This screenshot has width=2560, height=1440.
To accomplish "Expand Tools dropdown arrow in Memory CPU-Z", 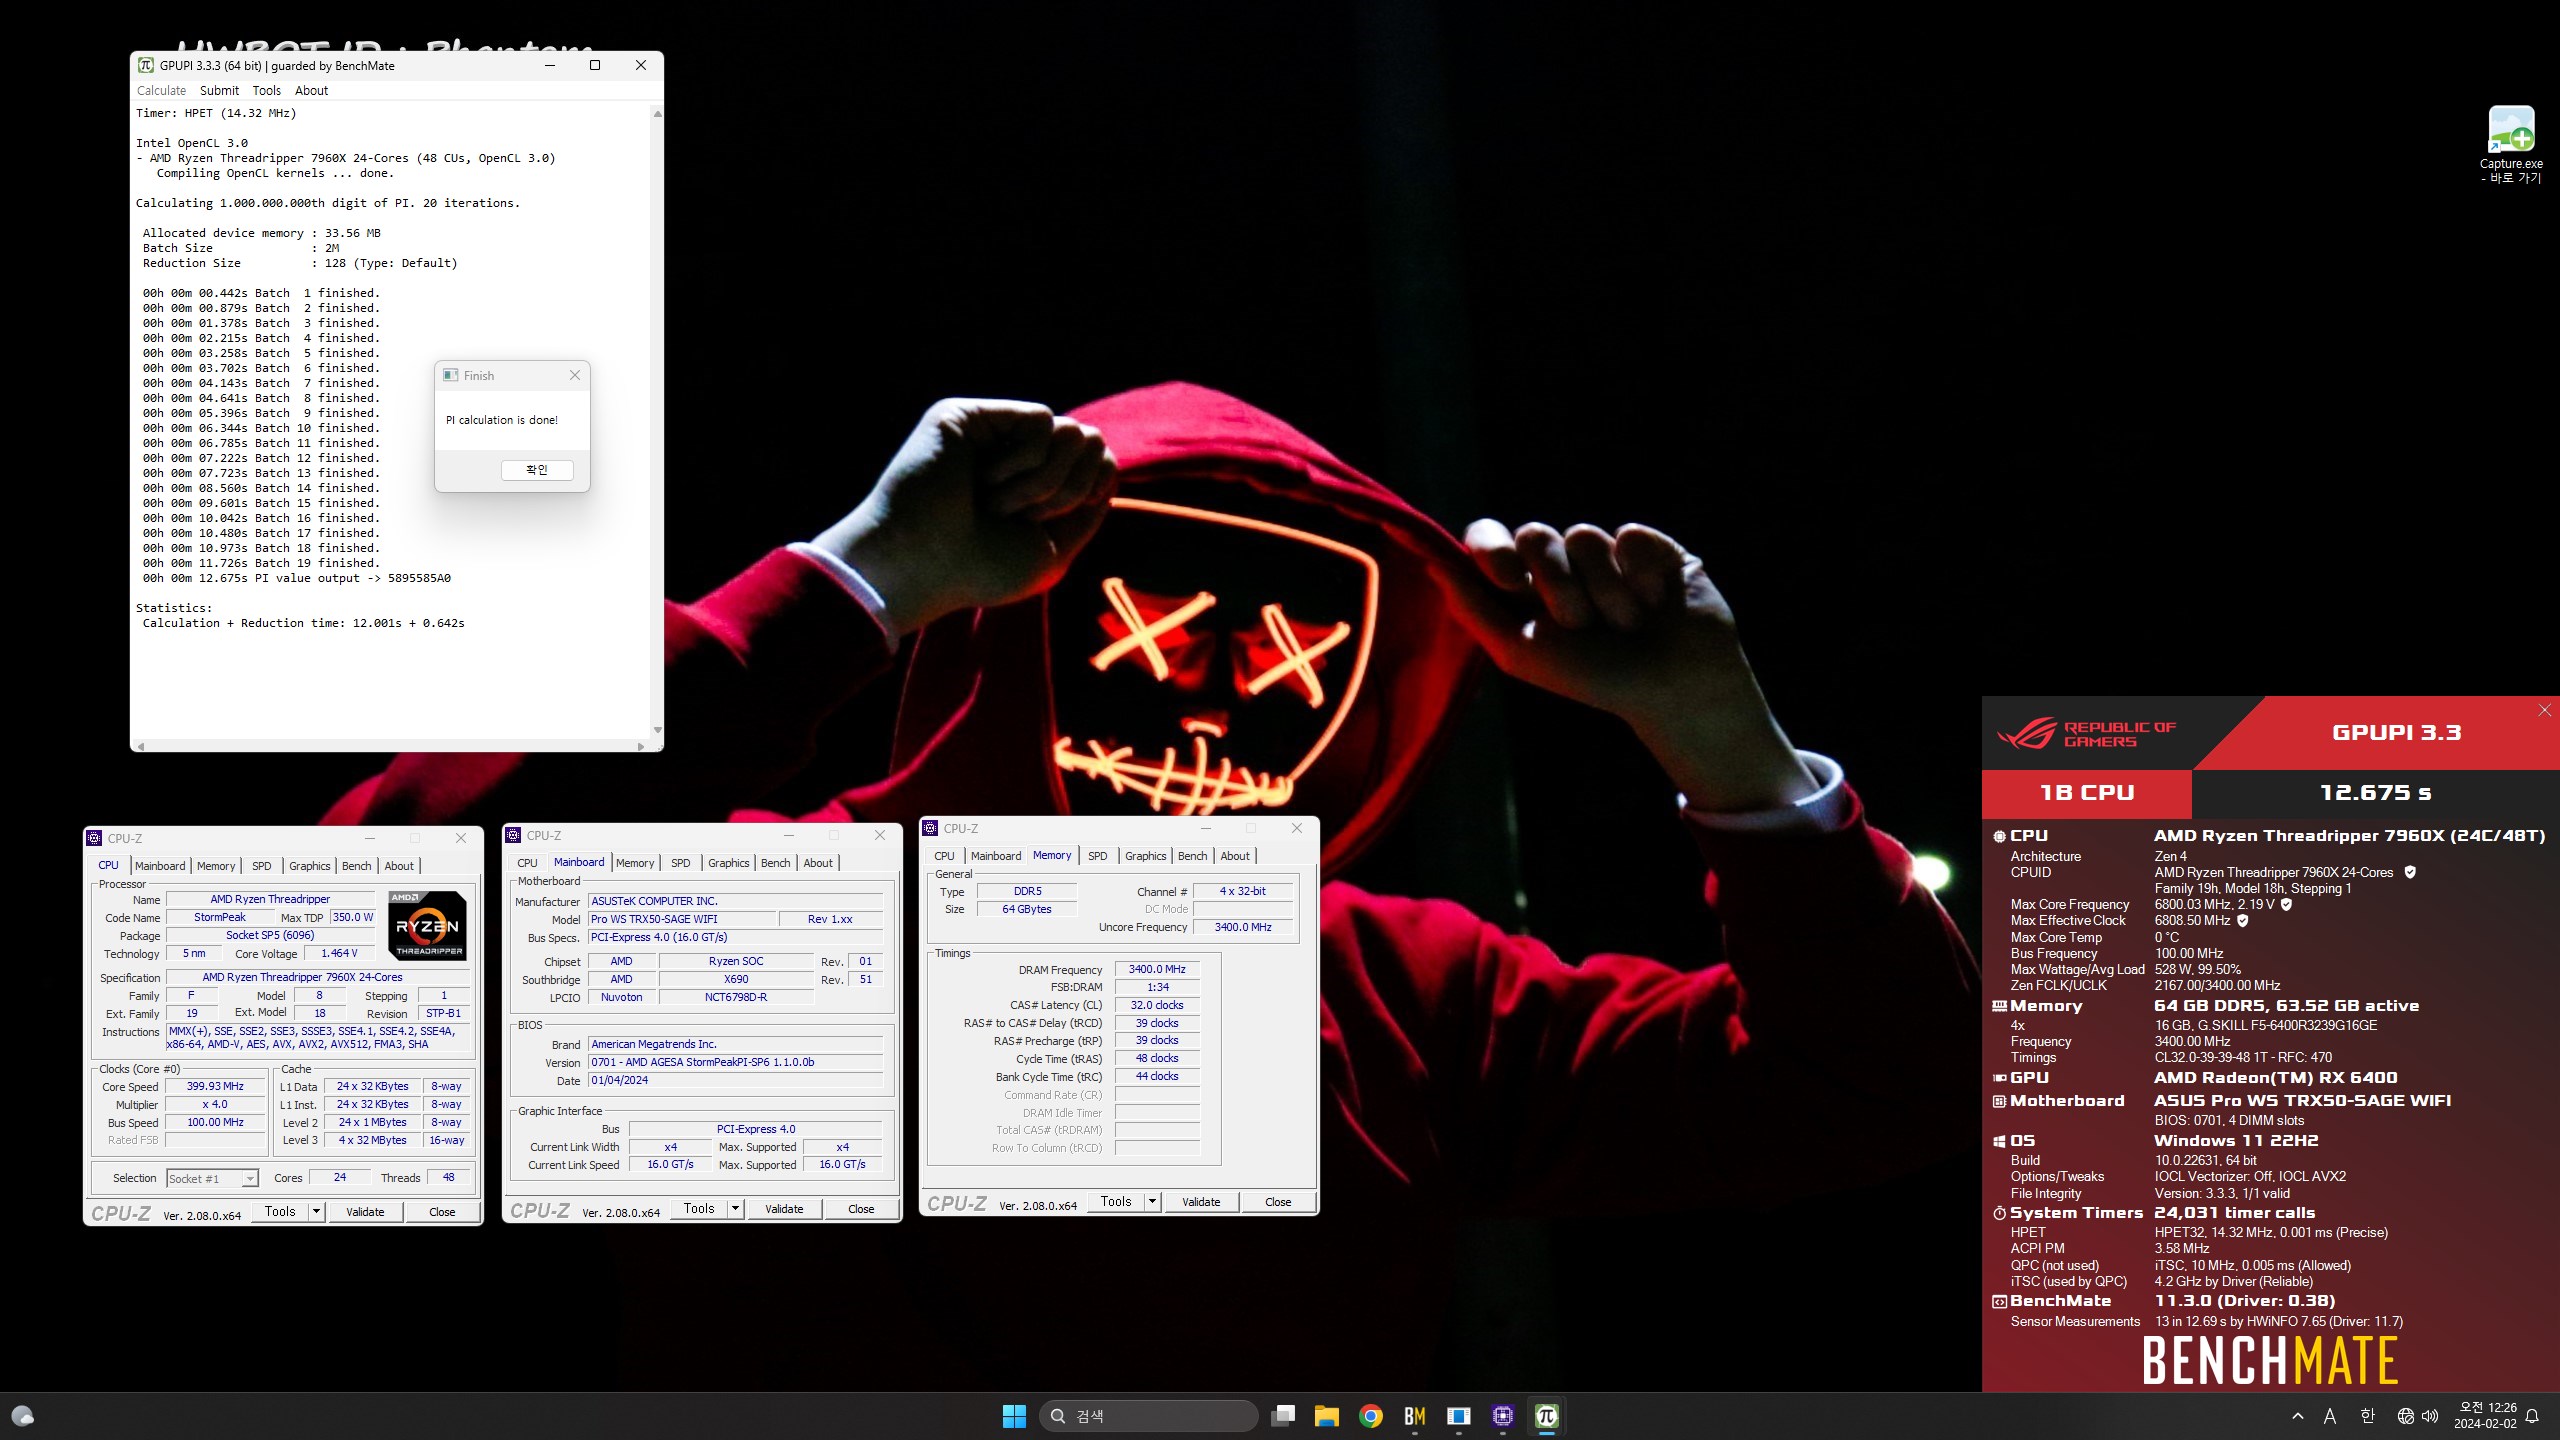I will (1152, 1202).
